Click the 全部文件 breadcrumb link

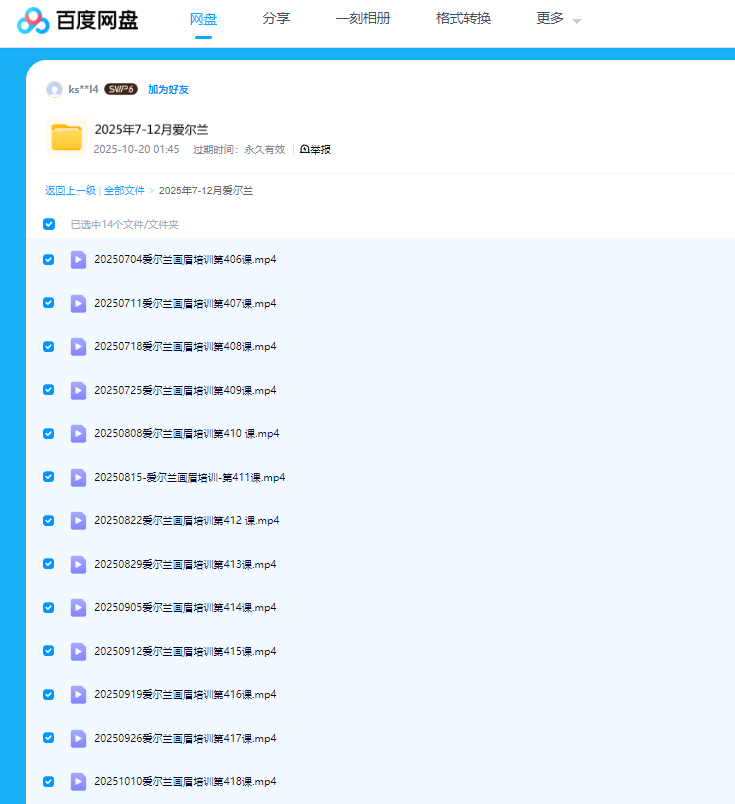(x=124, y=191)
